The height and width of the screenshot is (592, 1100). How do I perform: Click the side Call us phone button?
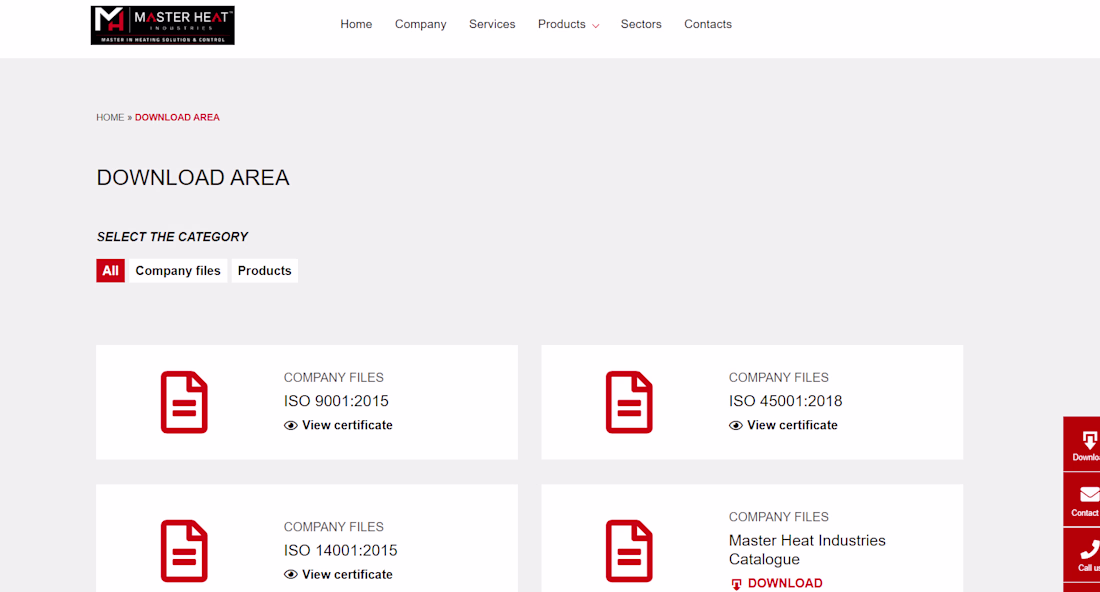[x=1082, y=555]
